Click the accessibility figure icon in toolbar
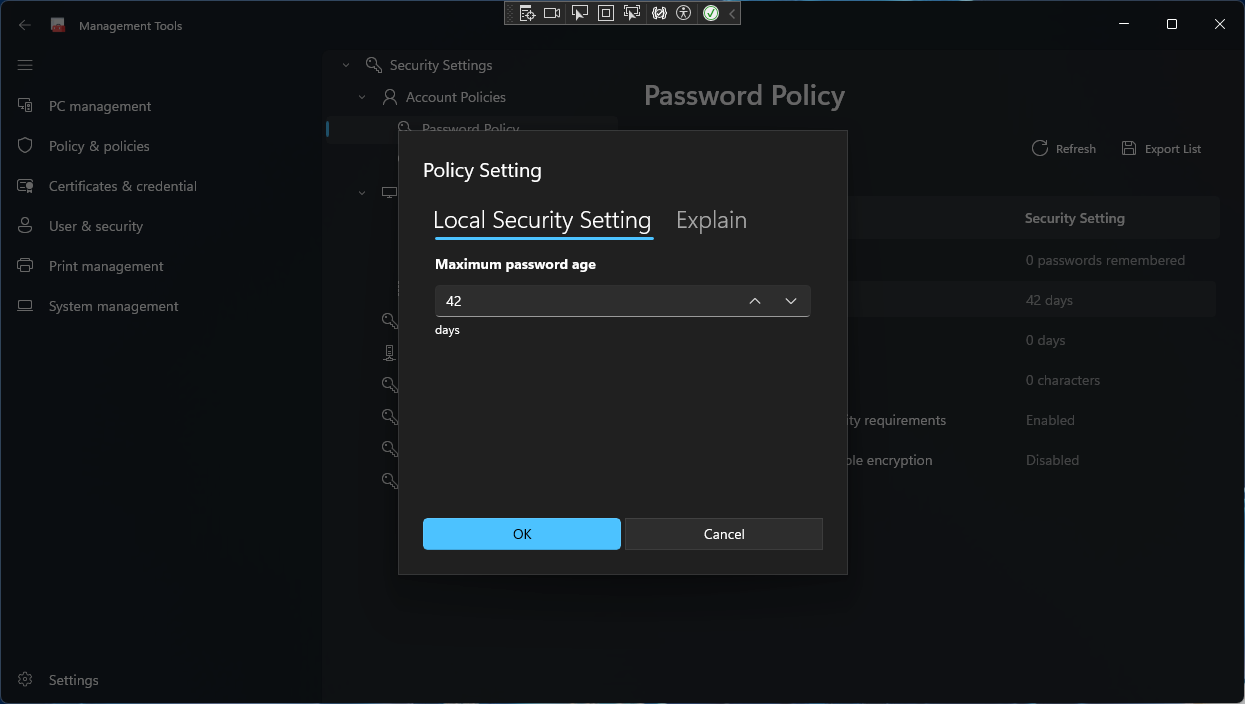Viewport: 1245px width, 704px height. (684, 13)
